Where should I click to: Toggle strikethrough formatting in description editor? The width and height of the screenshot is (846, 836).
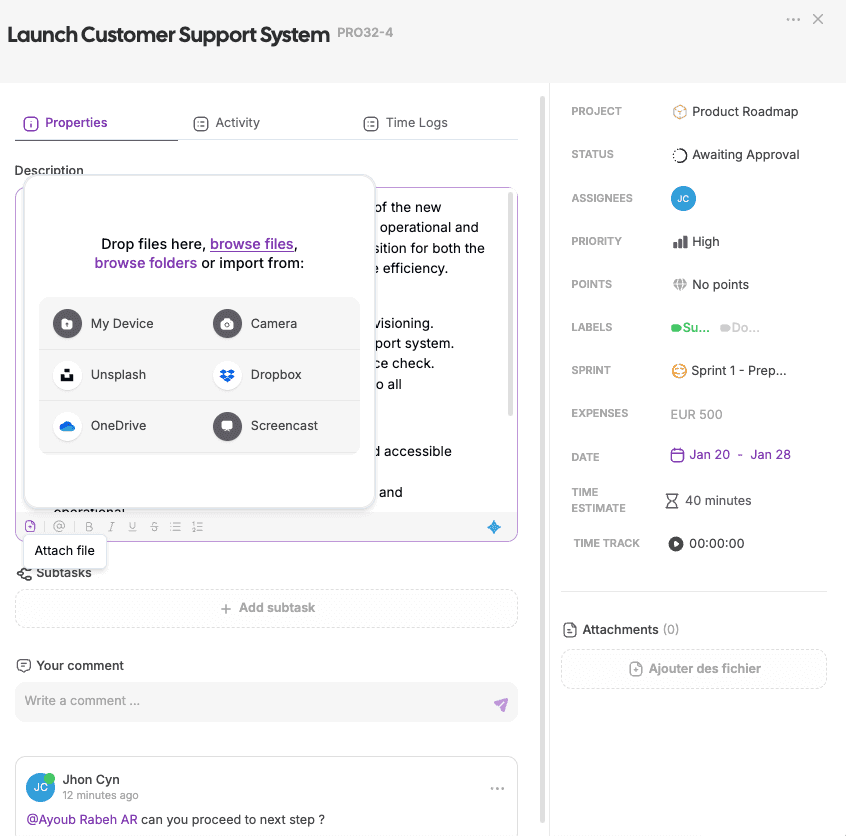(x=154, y=527)
